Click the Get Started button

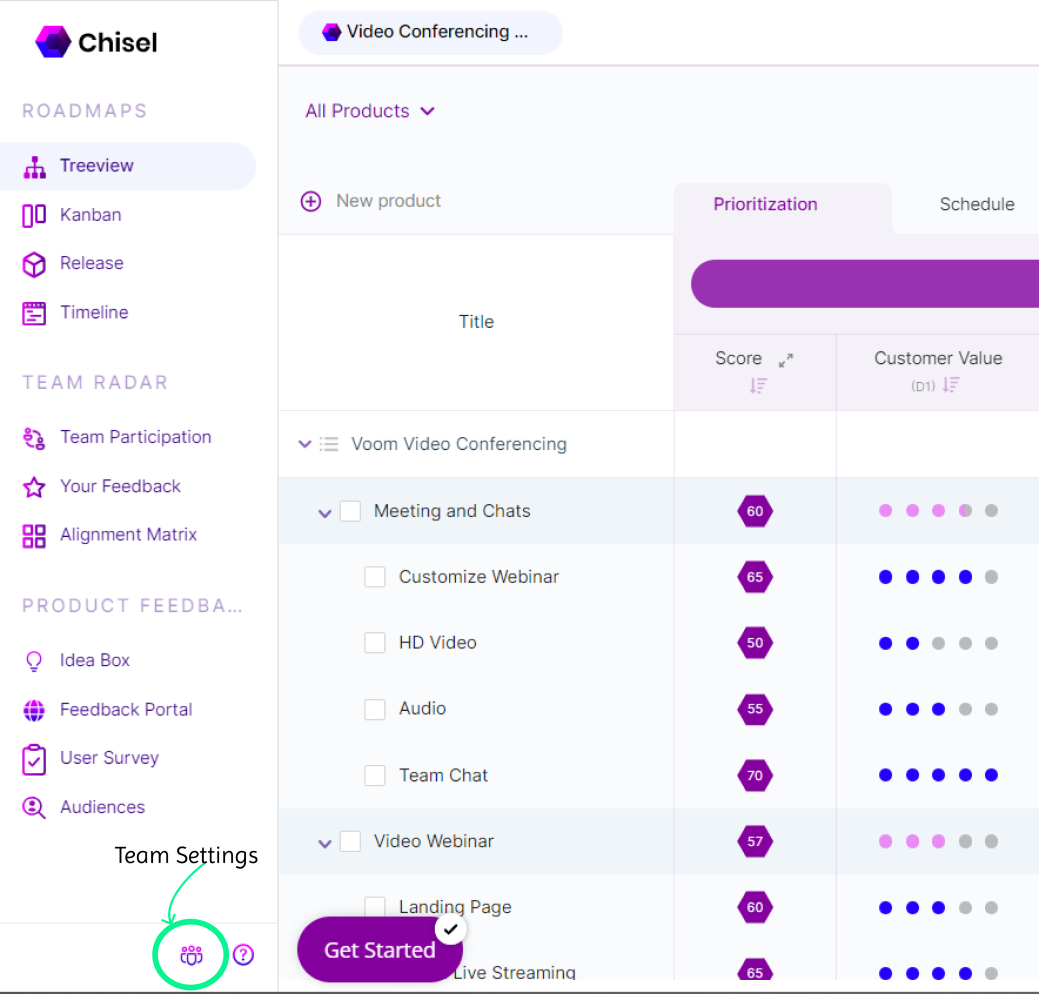pyautogui.click(x=379, y=949)
